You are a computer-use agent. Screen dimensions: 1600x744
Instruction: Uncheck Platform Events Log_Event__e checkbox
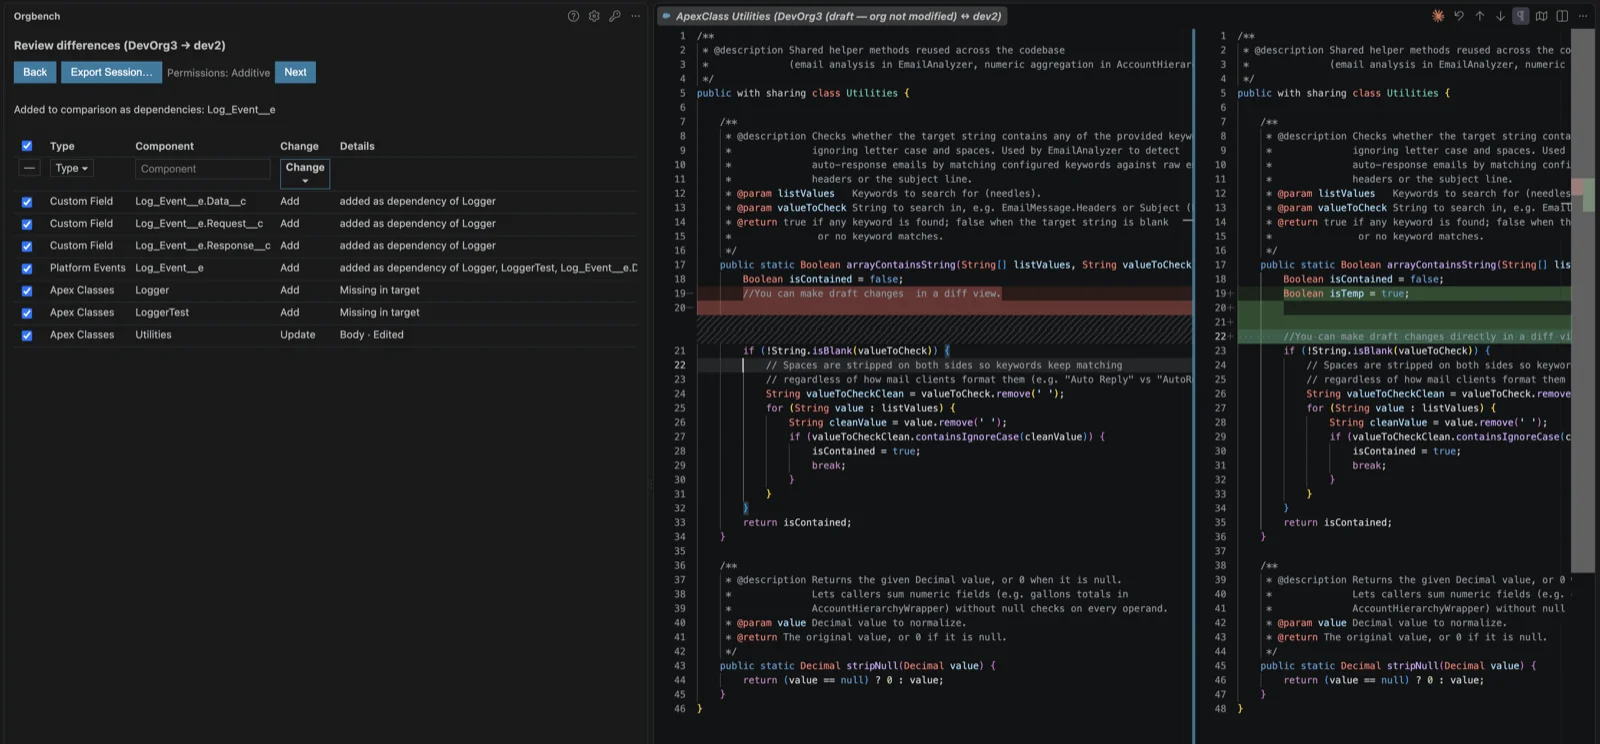[x=27, y=269]
